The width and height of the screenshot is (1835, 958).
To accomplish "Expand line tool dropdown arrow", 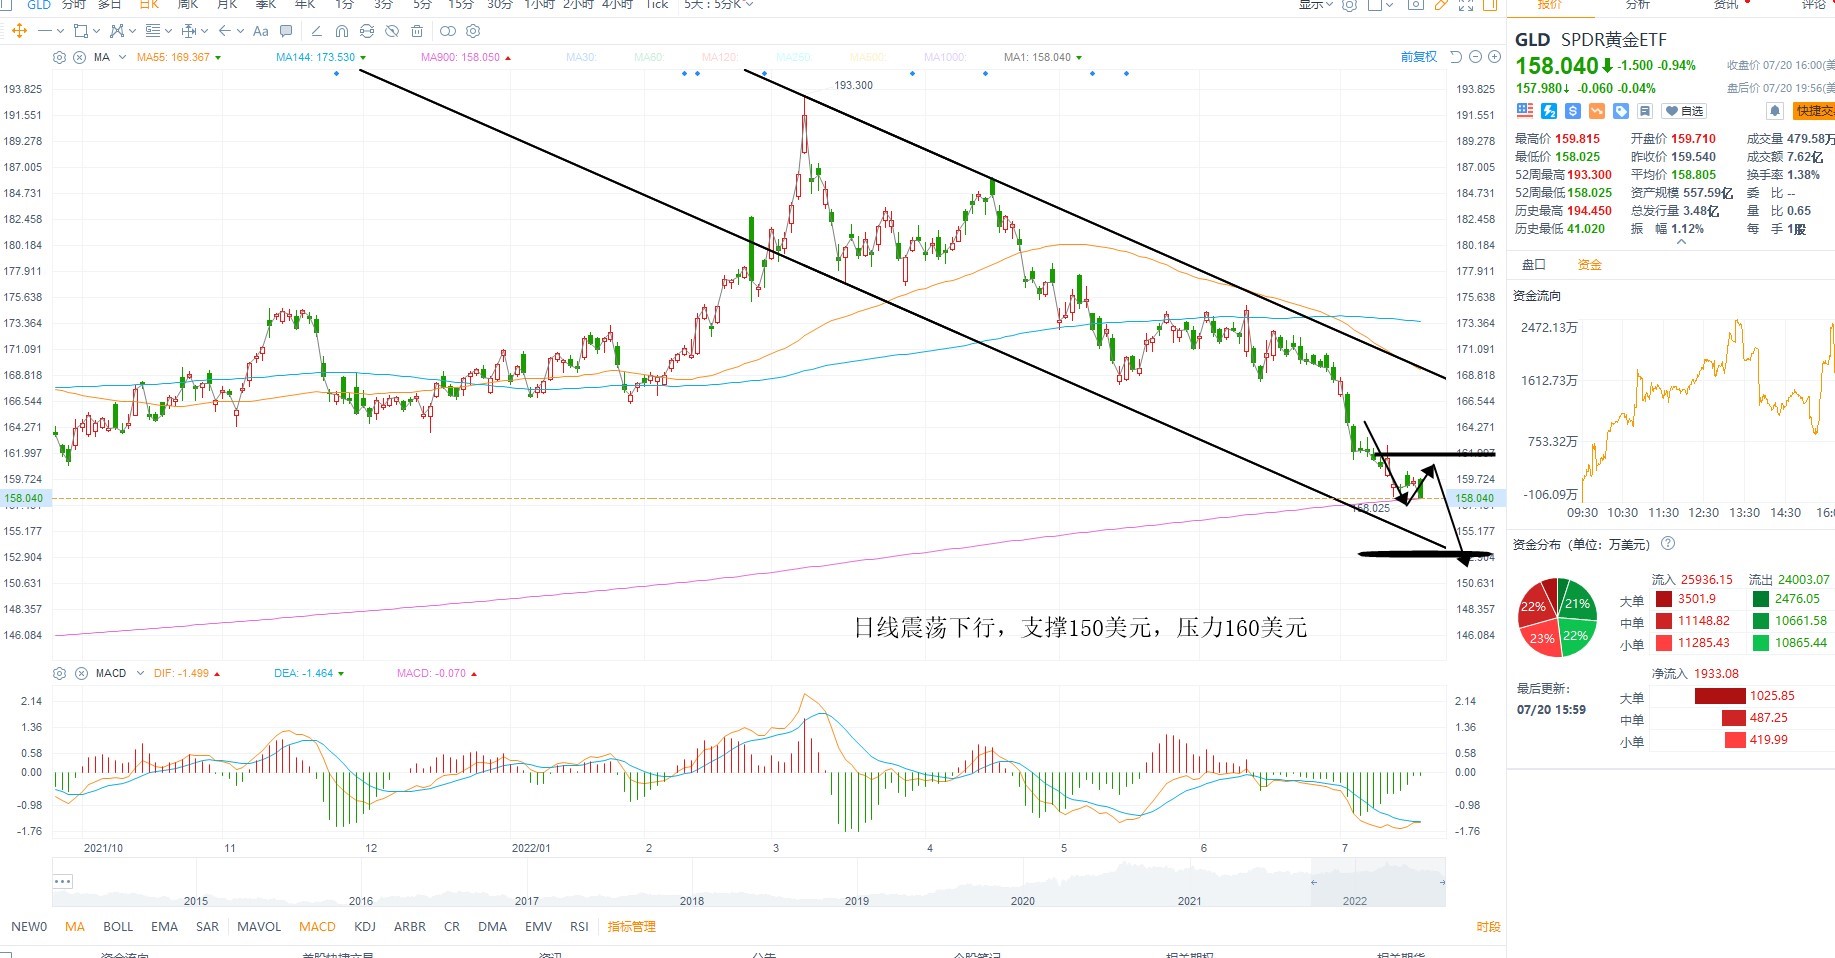I will 60,31.
